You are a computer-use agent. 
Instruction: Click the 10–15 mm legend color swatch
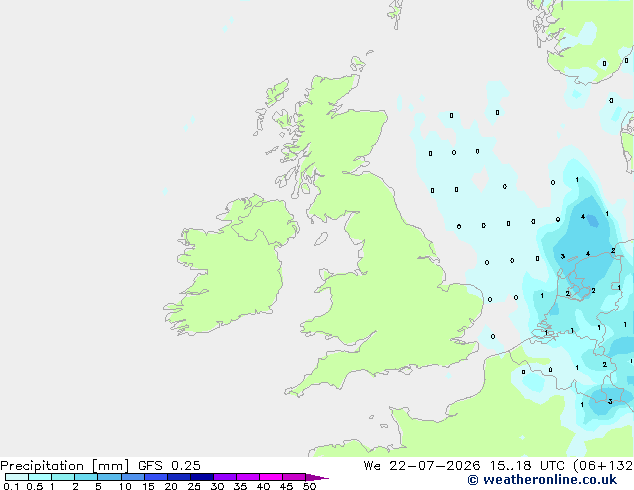(x=132, y=477)
